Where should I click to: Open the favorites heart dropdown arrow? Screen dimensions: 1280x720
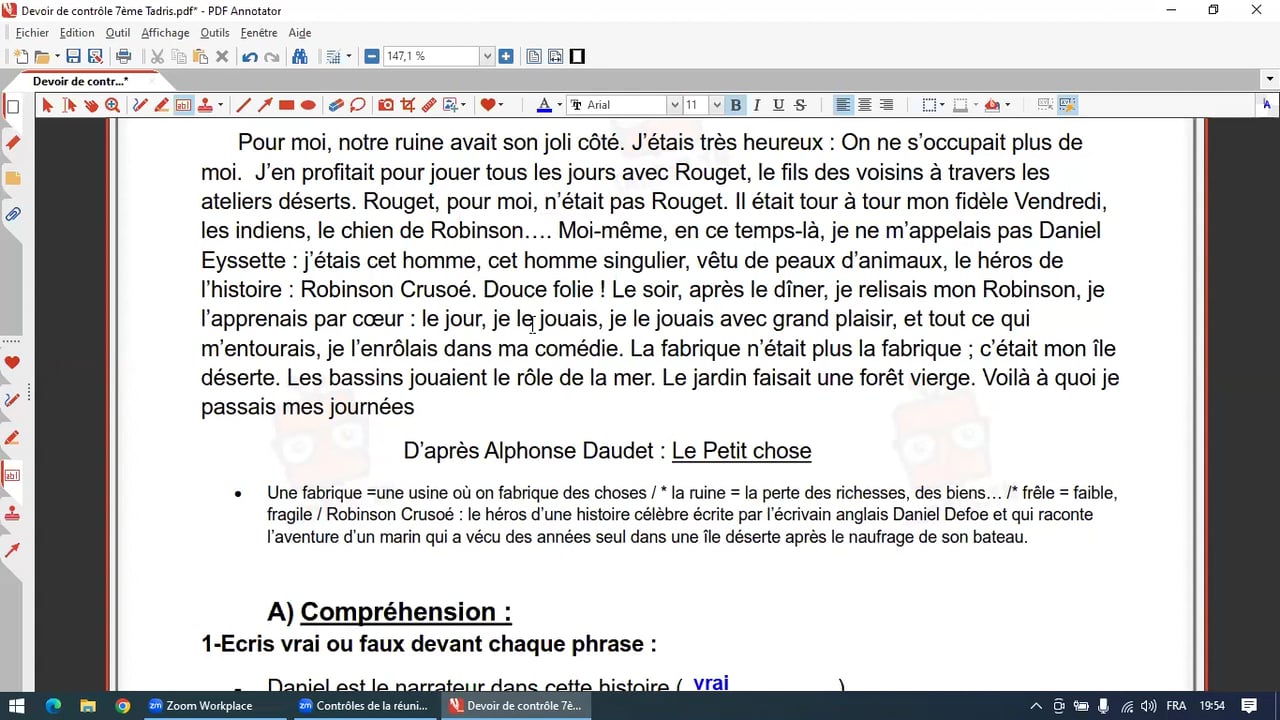(x=501, y=105)
